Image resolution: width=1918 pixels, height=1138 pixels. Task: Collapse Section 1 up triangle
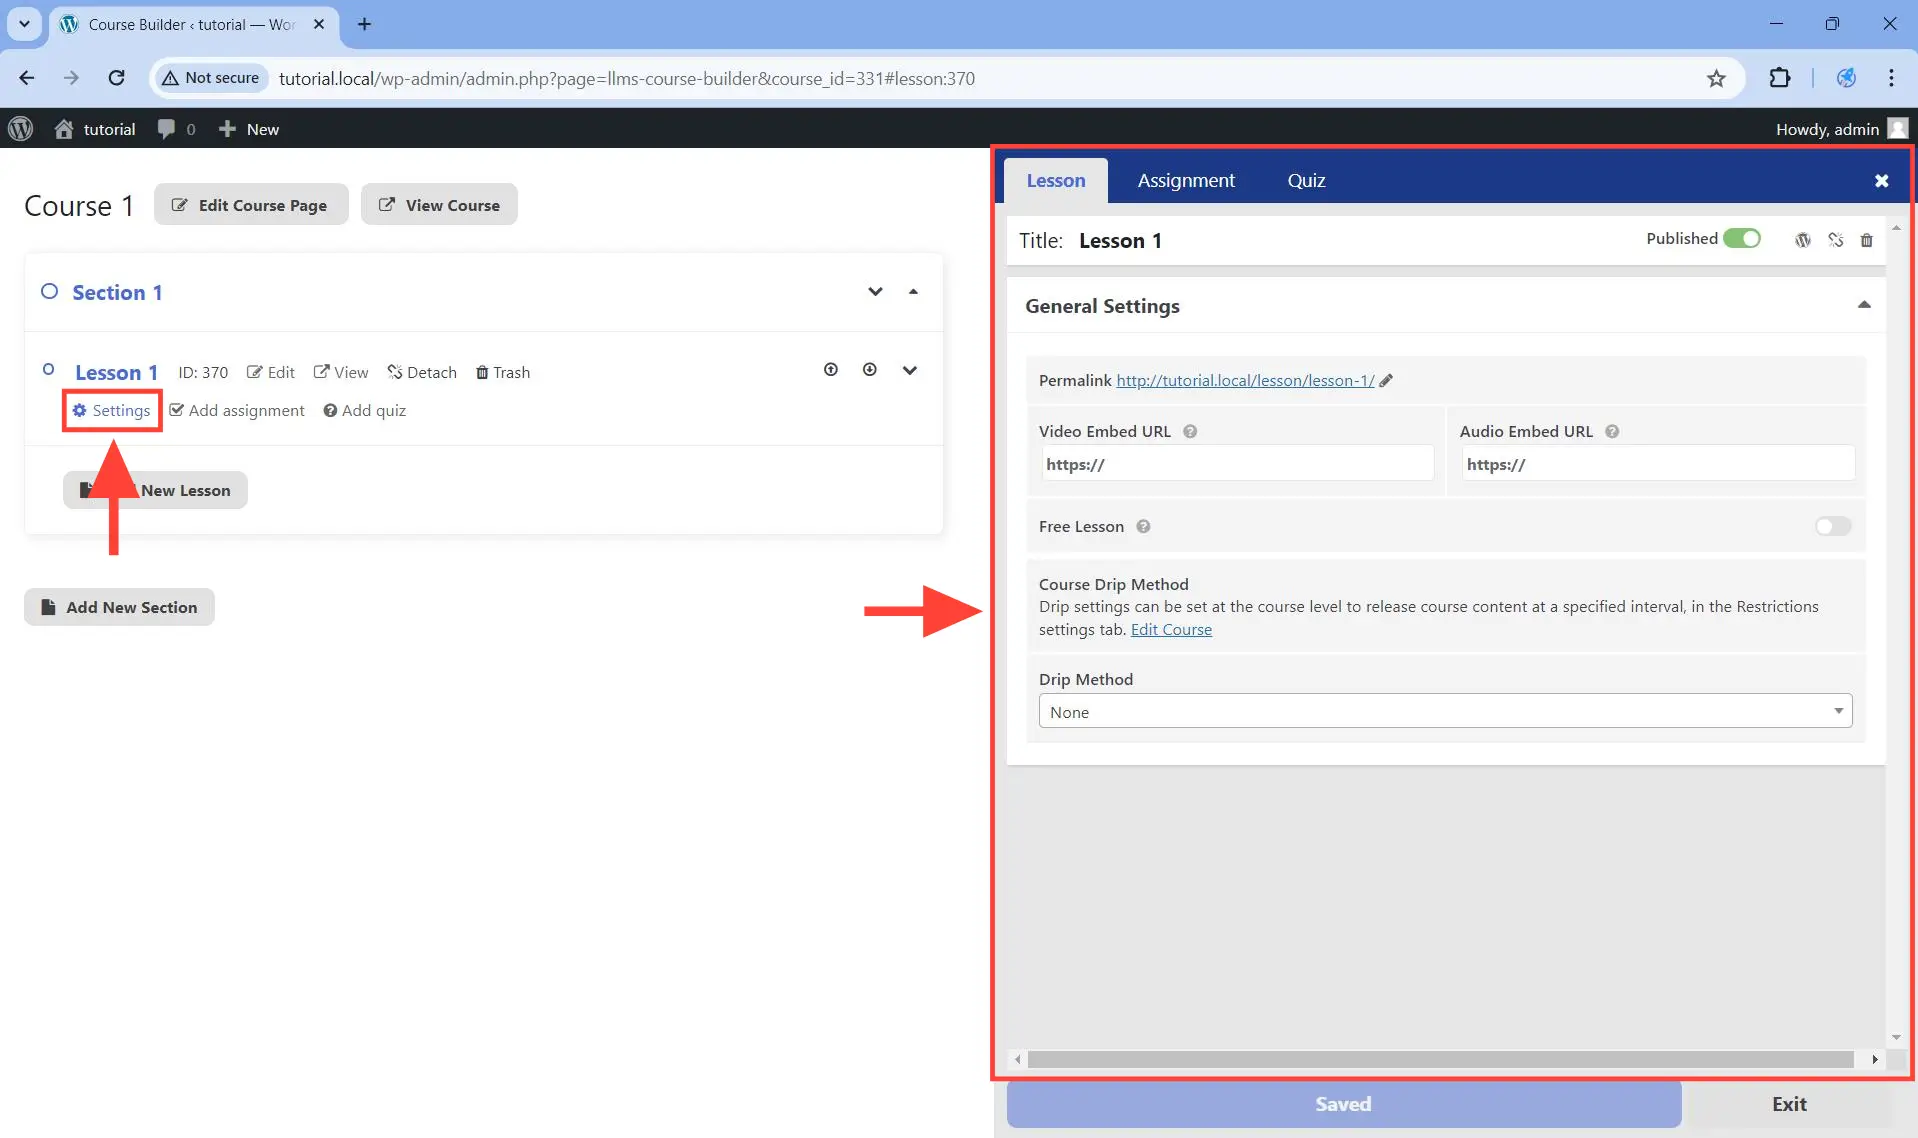coord(913,291)
